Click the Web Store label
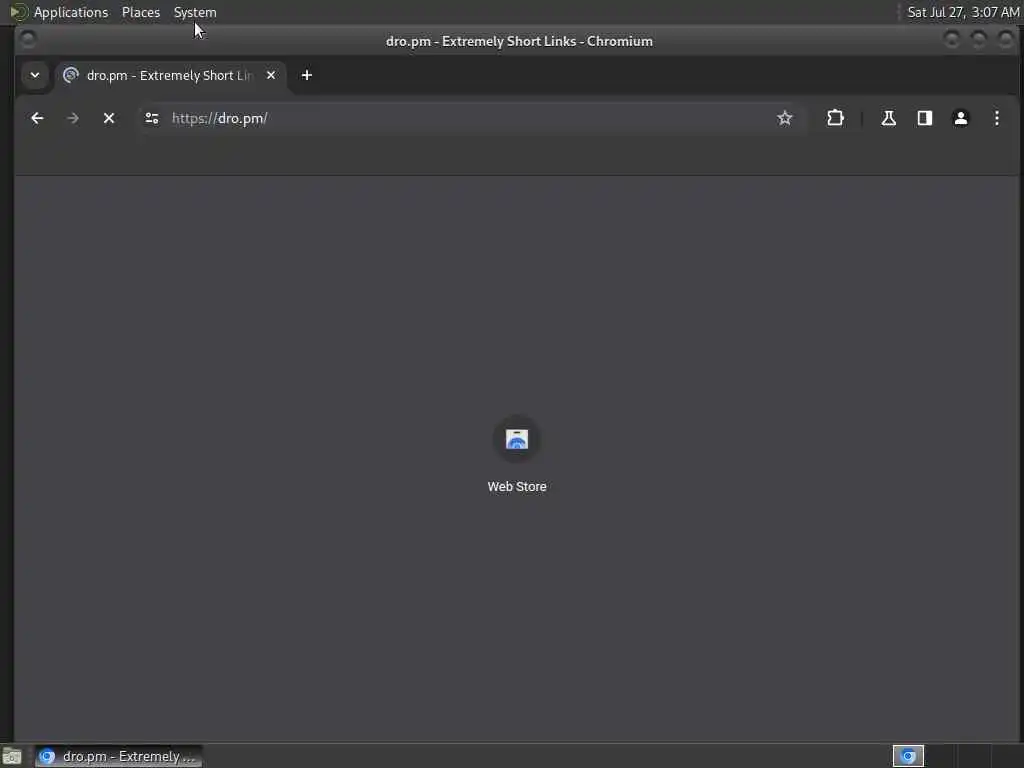This screenshot has width=1024, height=768. [x=517, y=487]
